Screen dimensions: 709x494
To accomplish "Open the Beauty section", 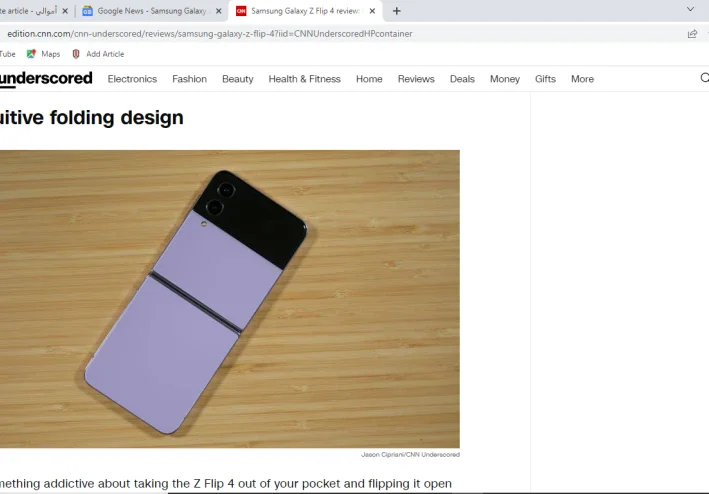I will (x=237, y=79).
